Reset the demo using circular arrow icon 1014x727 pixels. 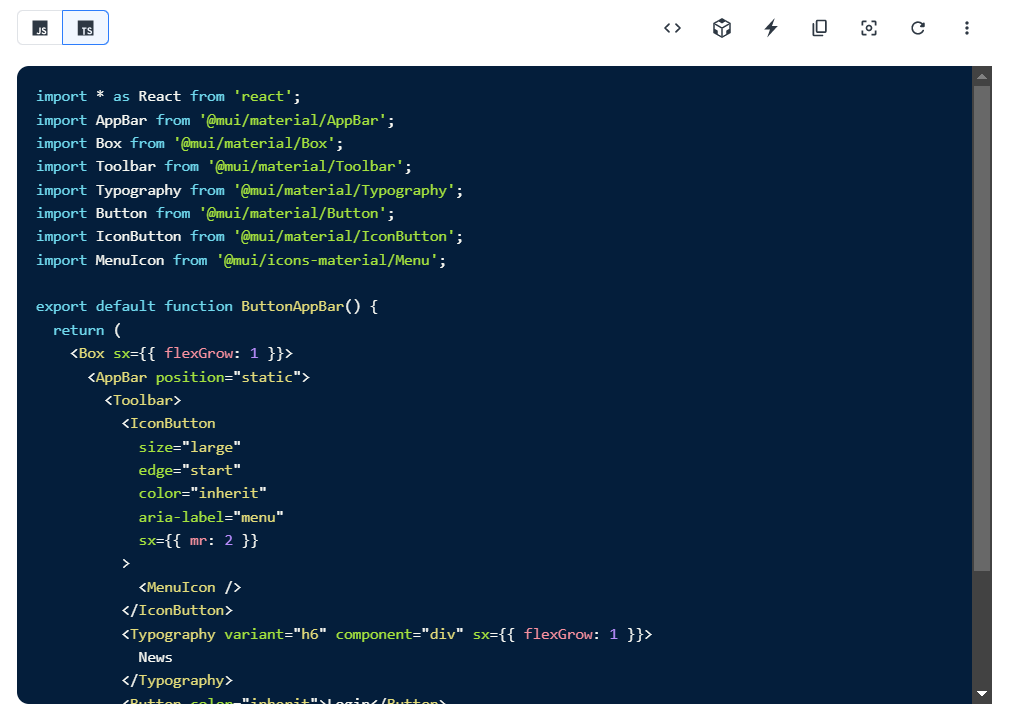tap(918, 28)
